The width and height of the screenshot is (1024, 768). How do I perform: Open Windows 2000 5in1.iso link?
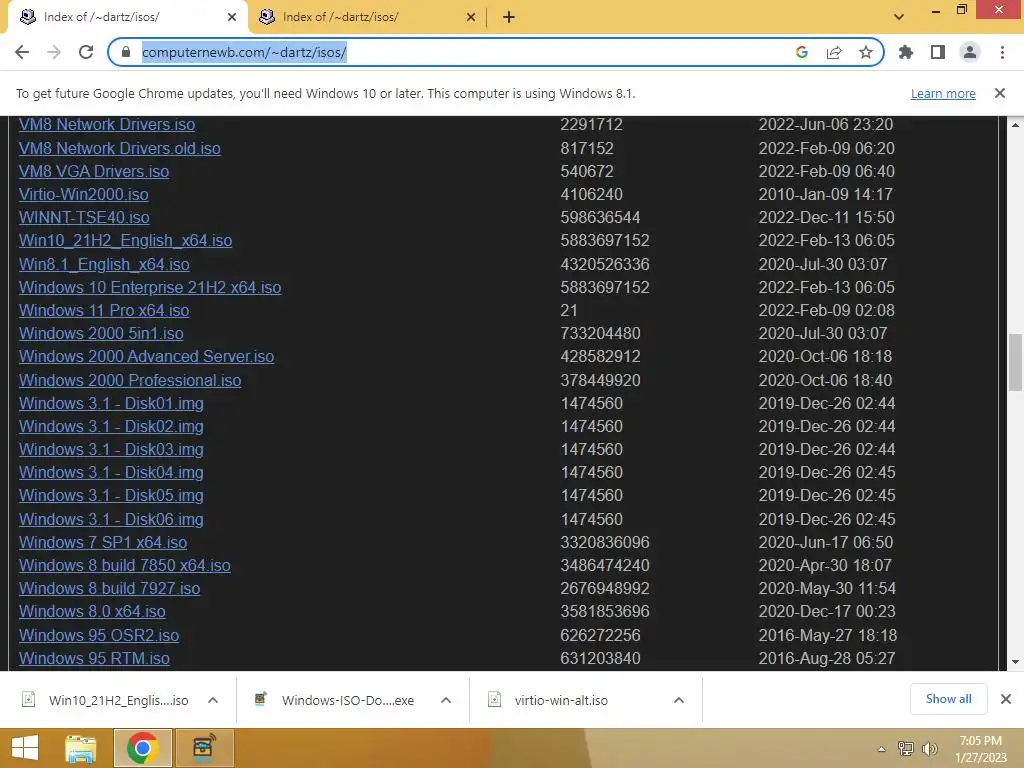(101, 334)
